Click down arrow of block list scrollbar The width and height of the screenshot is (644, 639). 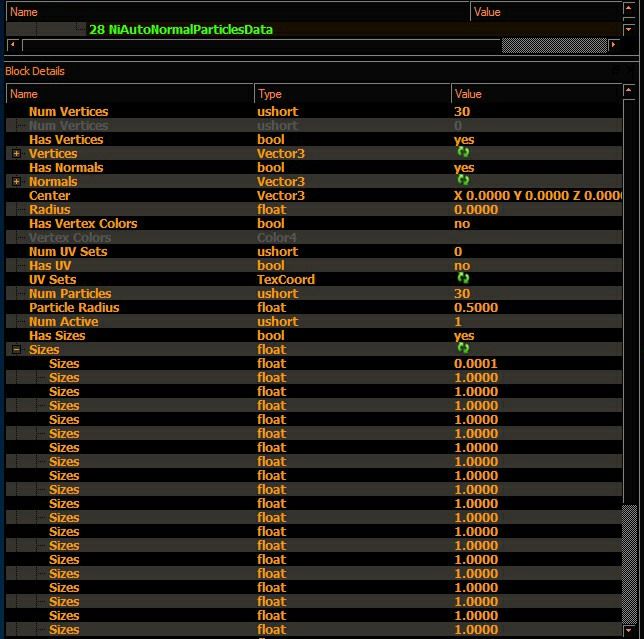(629, 30)
